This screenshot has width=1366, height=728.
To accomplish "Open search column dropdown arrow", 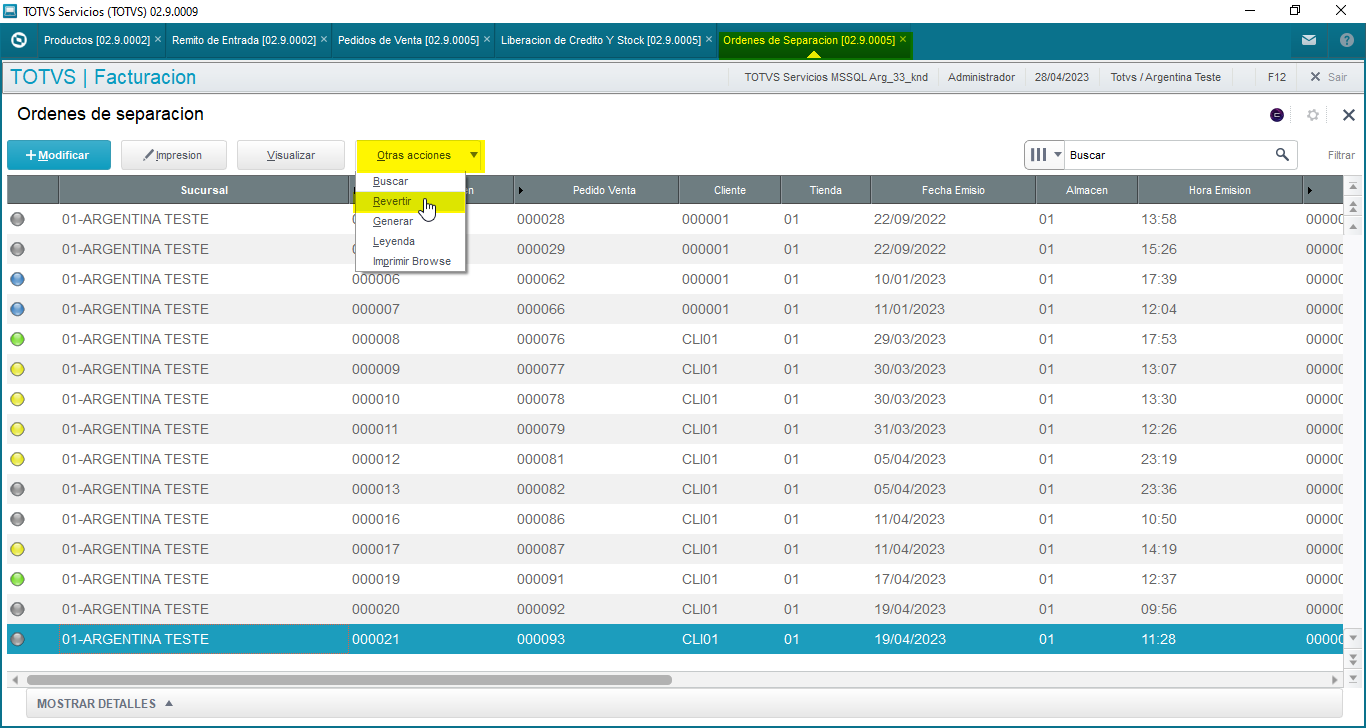I will [1057, 155].
